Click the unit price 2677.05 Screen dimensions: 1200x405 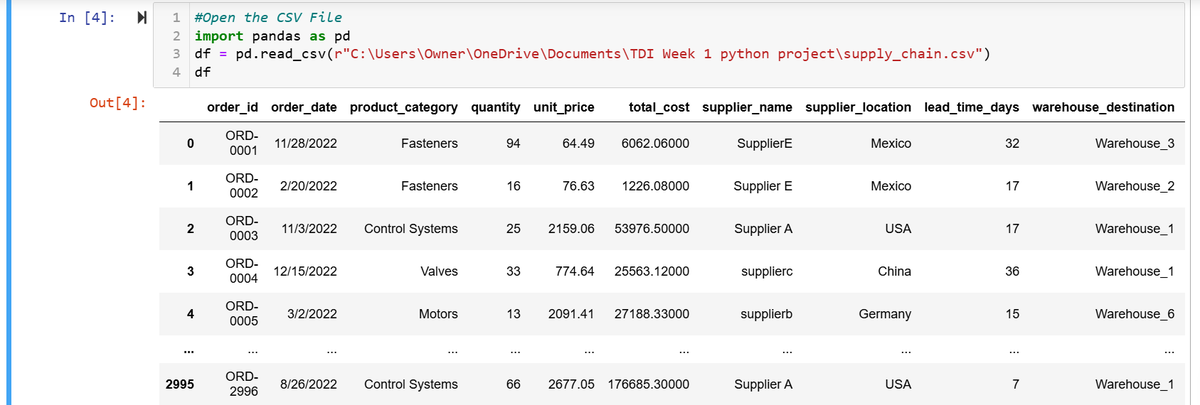[x=573, y=384]
